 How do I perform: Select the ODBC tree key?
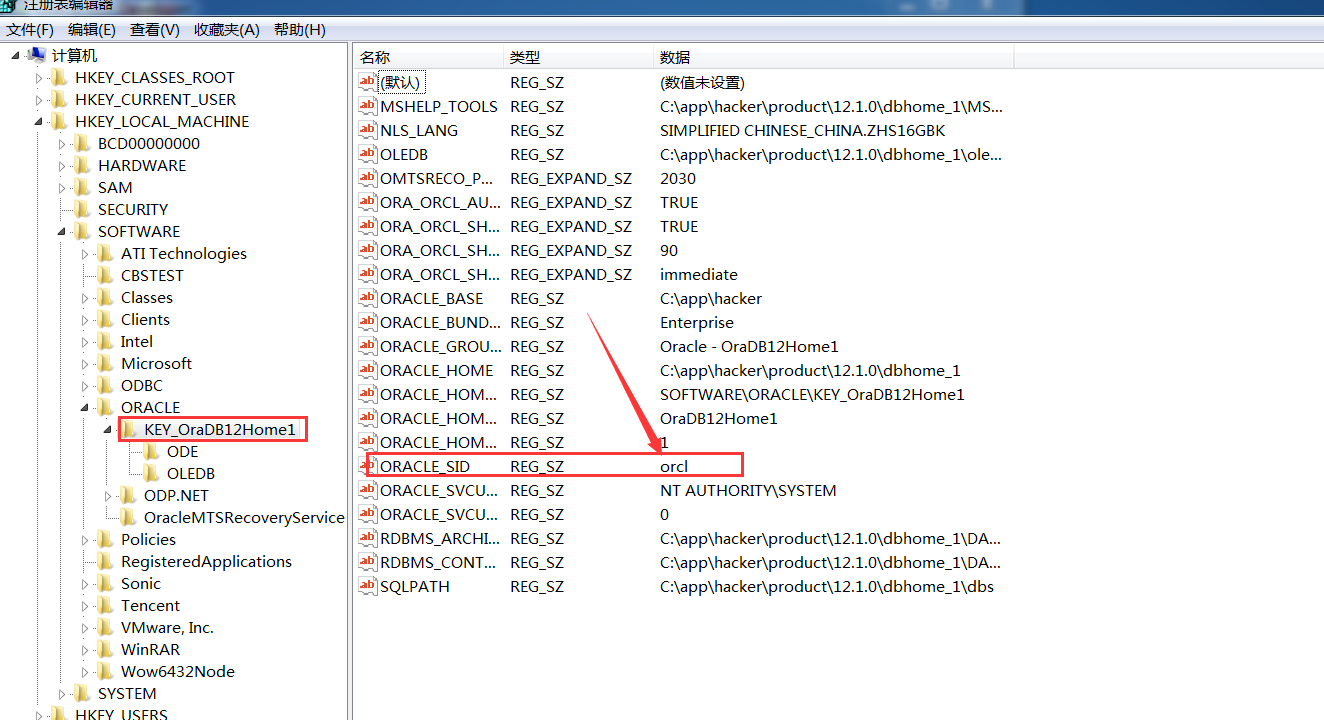pos(141,385)
